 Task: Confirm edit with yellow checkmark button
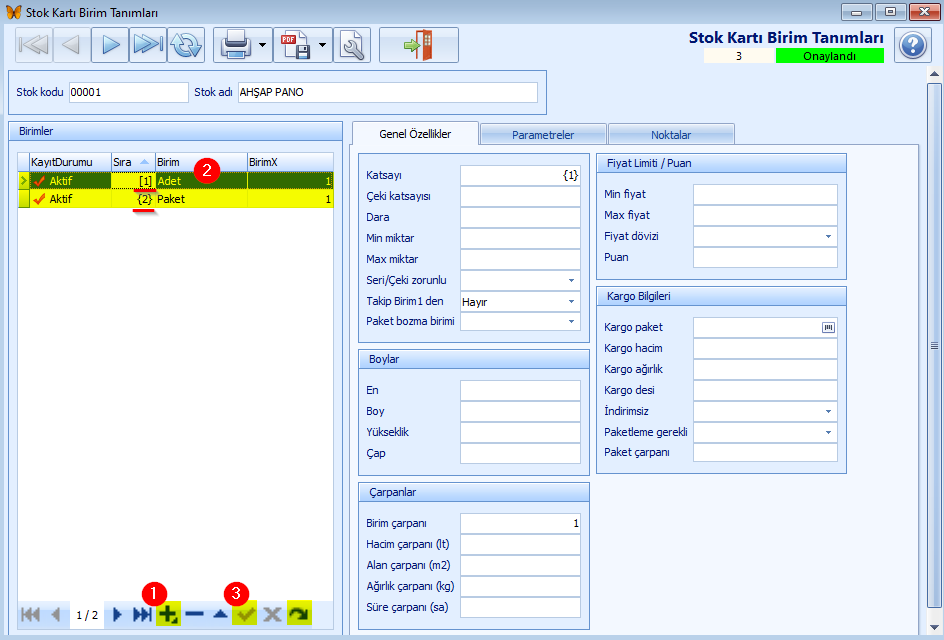[244, 614]
